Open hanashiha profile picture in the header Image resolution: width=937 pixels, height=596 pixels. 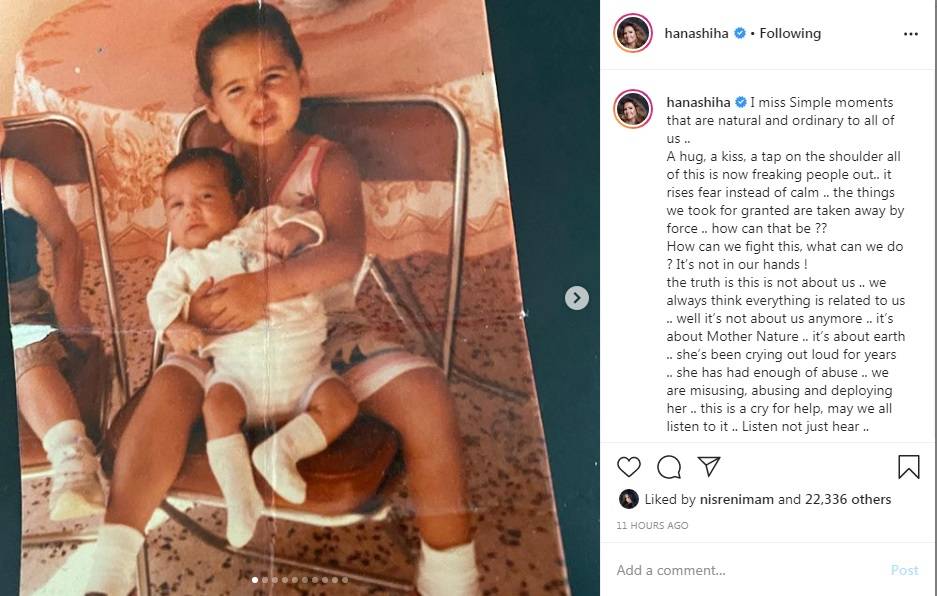[633, 33]
